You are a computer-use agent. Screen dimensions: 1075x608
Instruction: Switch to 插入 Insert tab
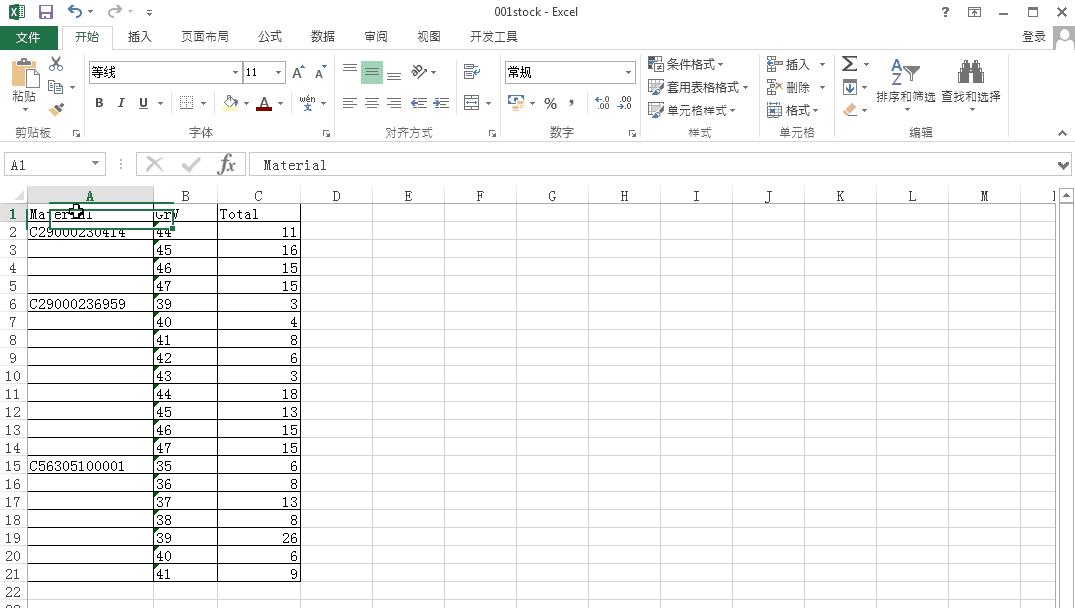(x=139, y=37)
